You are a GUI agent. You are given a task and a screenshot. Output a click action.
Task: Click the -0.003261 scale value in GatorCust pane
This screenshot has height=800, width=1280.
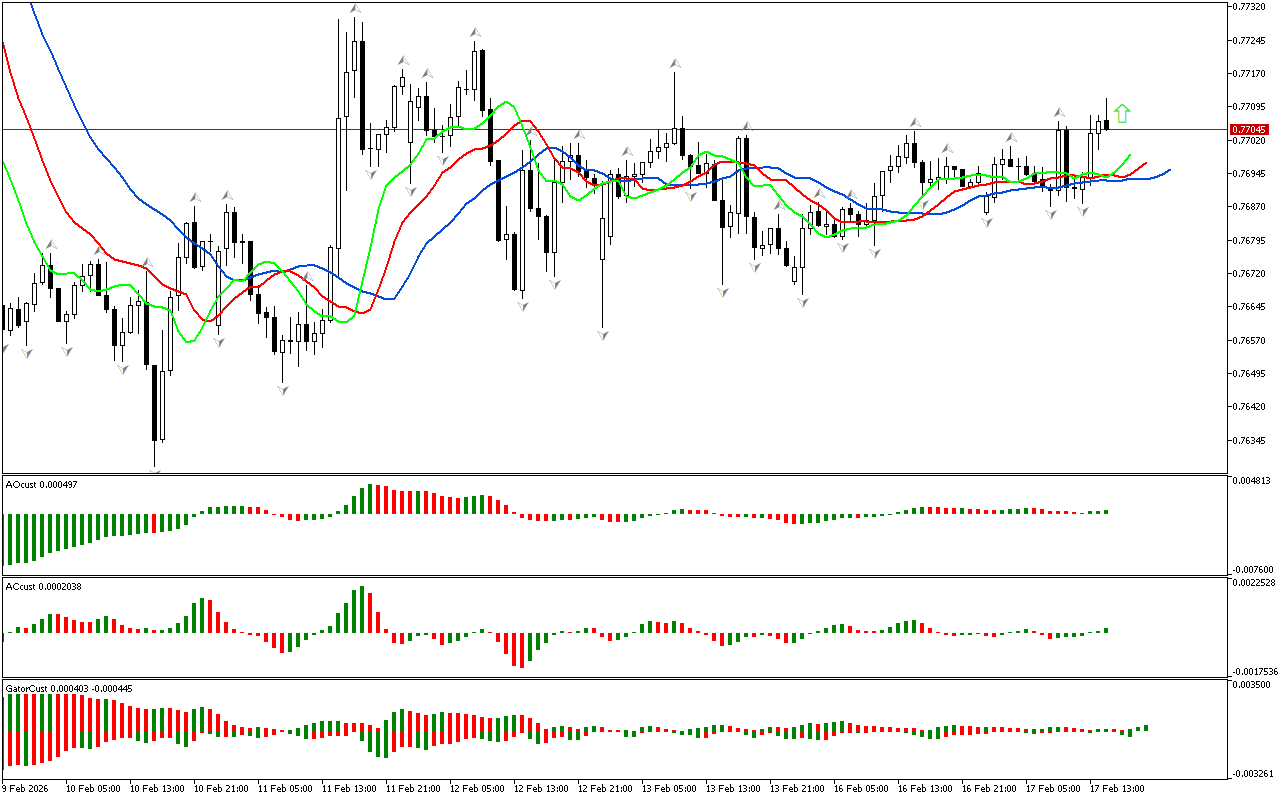(x=1252, y=774)
